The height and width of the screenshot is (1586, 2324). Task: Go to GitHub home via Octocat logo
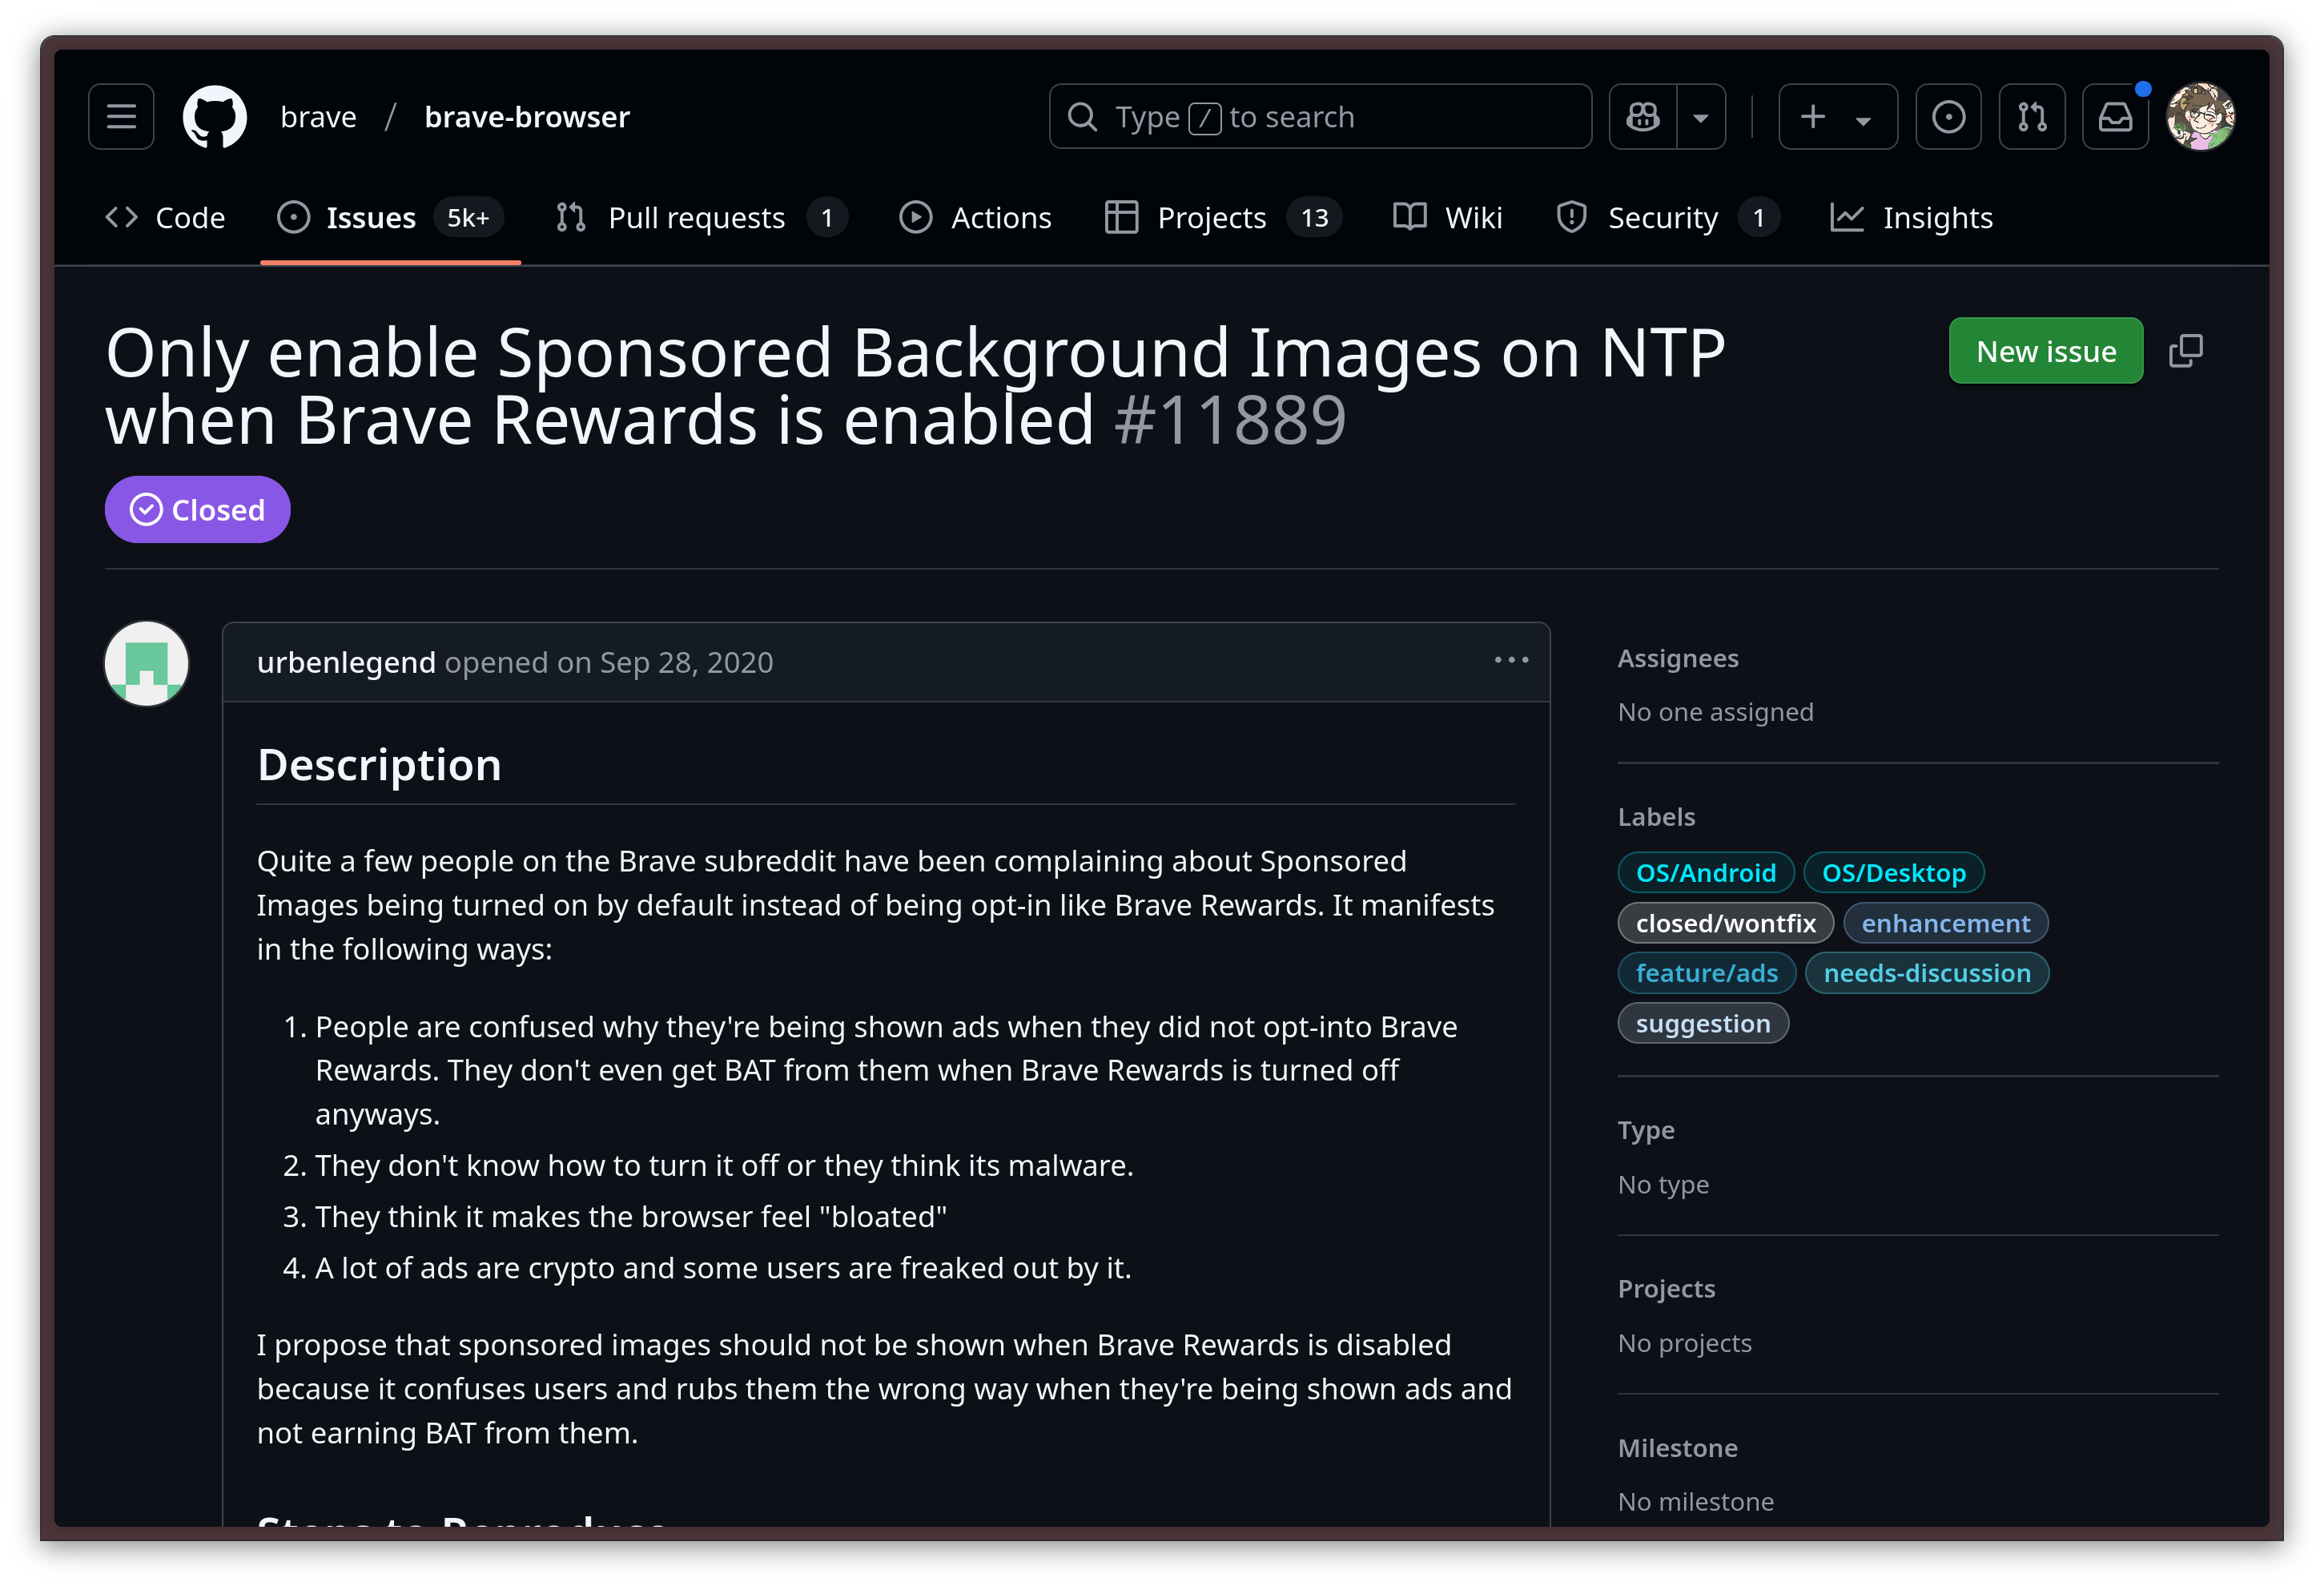(x=214, y=117)
